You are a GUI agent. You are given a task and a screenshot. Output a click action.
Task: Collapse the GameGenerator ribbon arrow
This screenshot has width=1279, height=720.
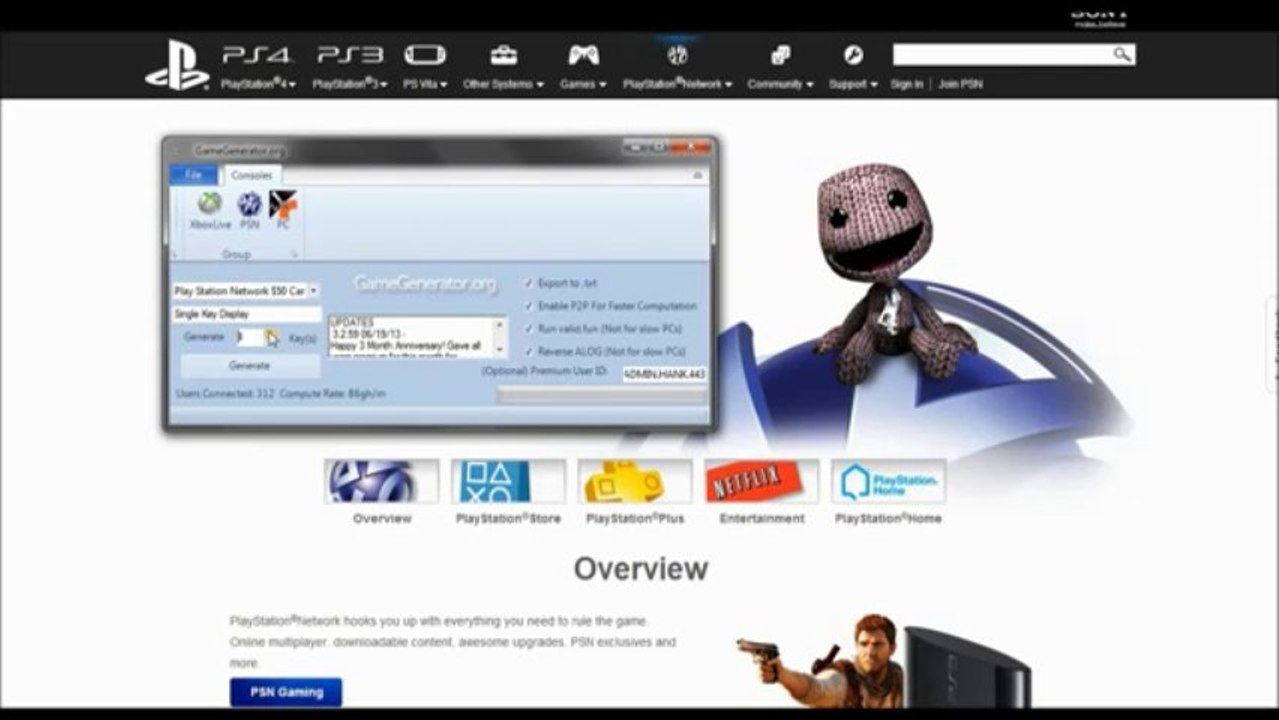tap(698, 175)
